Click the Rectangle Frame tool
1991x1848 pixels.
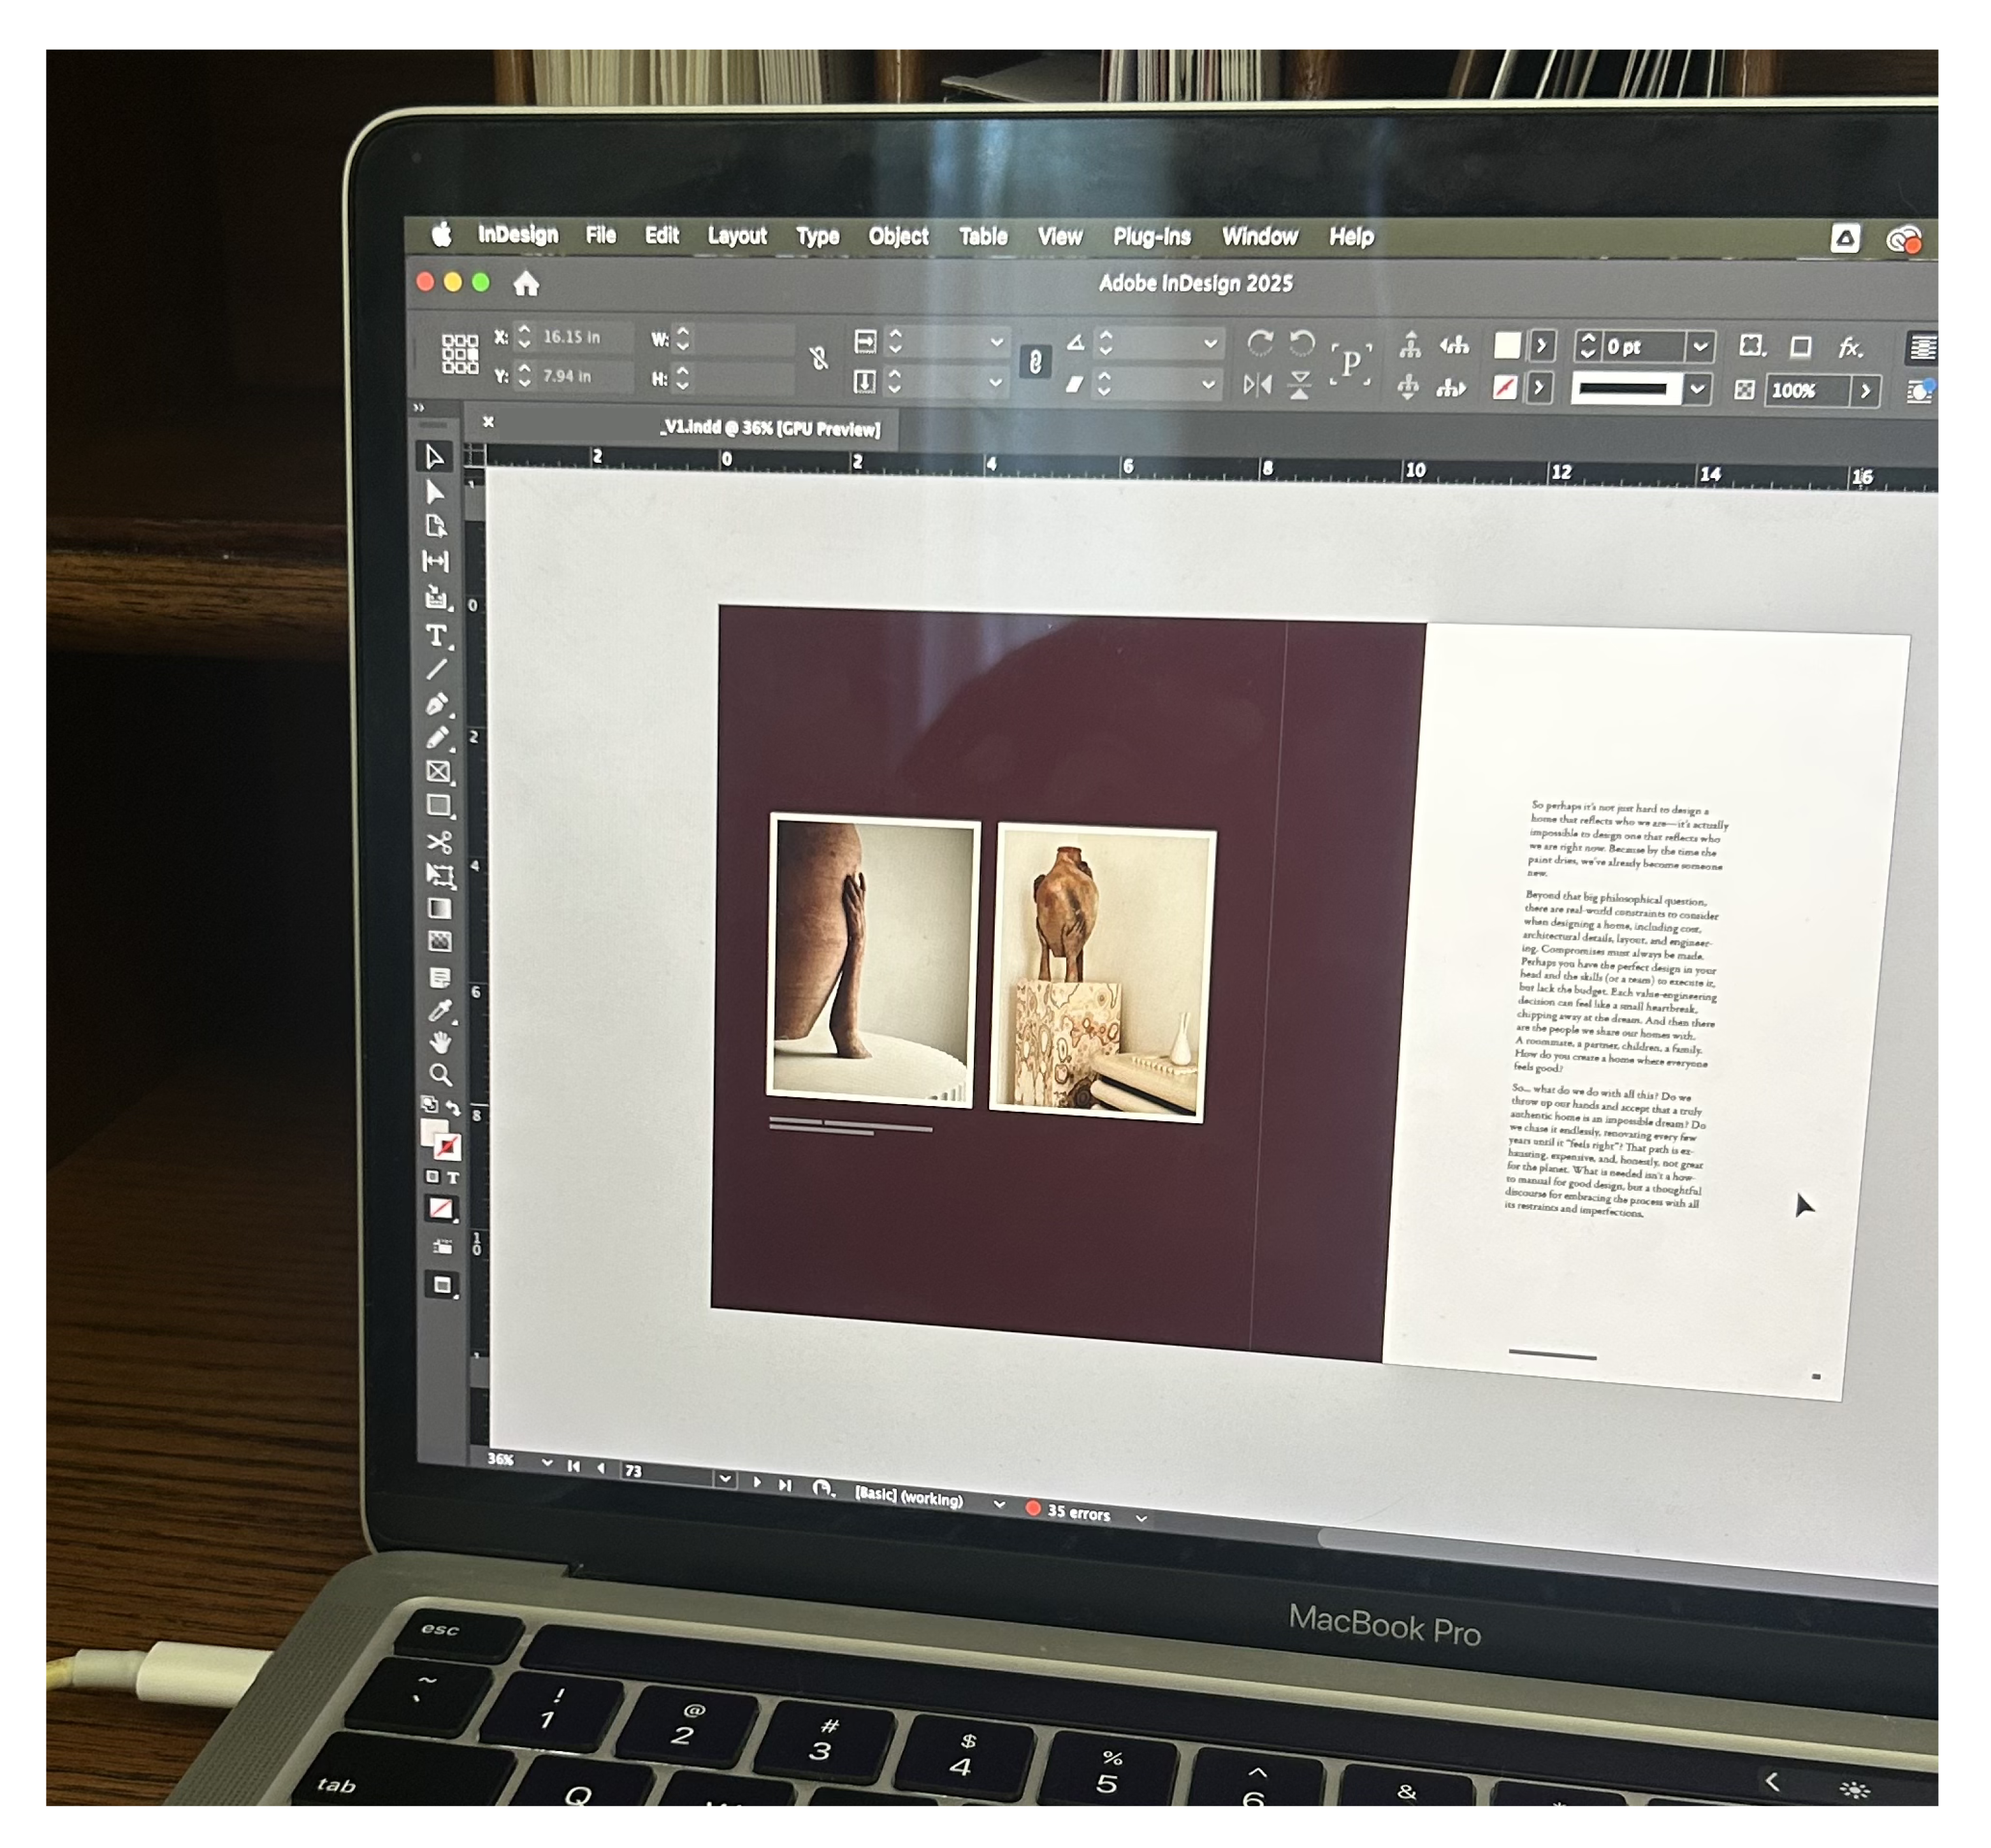[x=438, y=772]
